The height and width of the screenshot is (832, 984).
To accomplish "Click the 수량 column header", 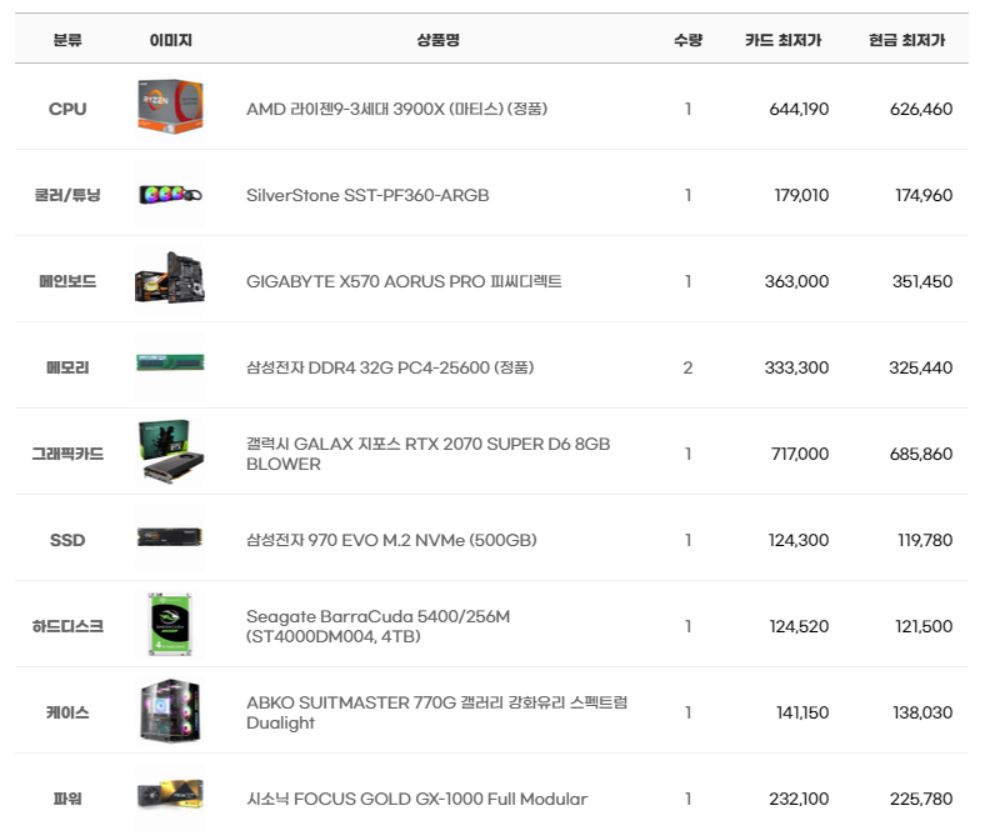I will pos(688,40).
